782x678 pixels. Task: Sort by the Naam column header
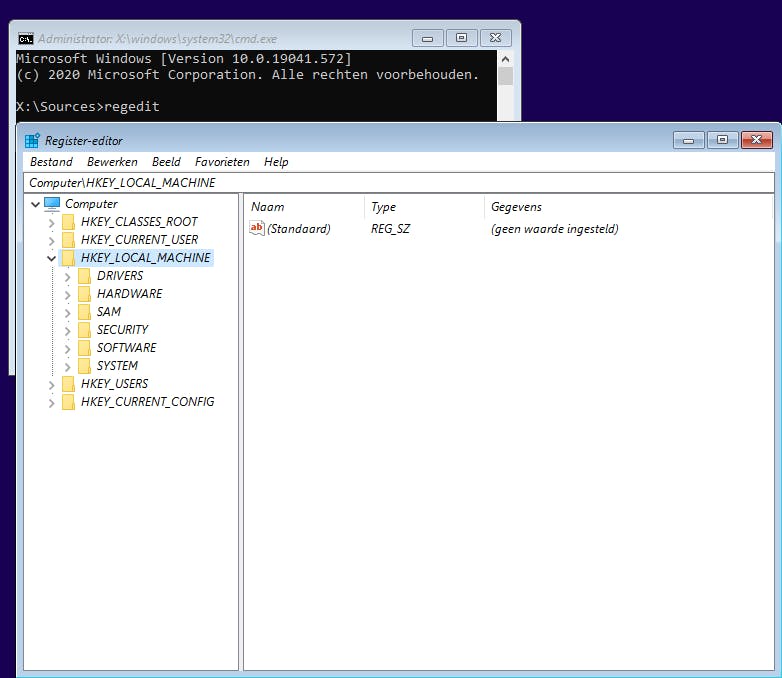coord(300,207)
